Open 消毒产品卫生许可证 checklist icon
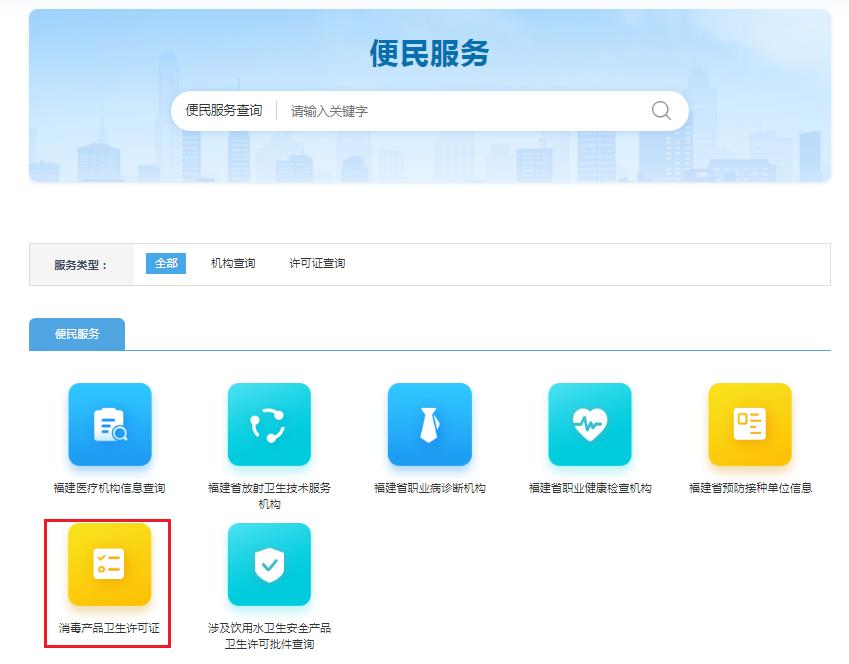The image size is (849, 664). tap(110, 564)
